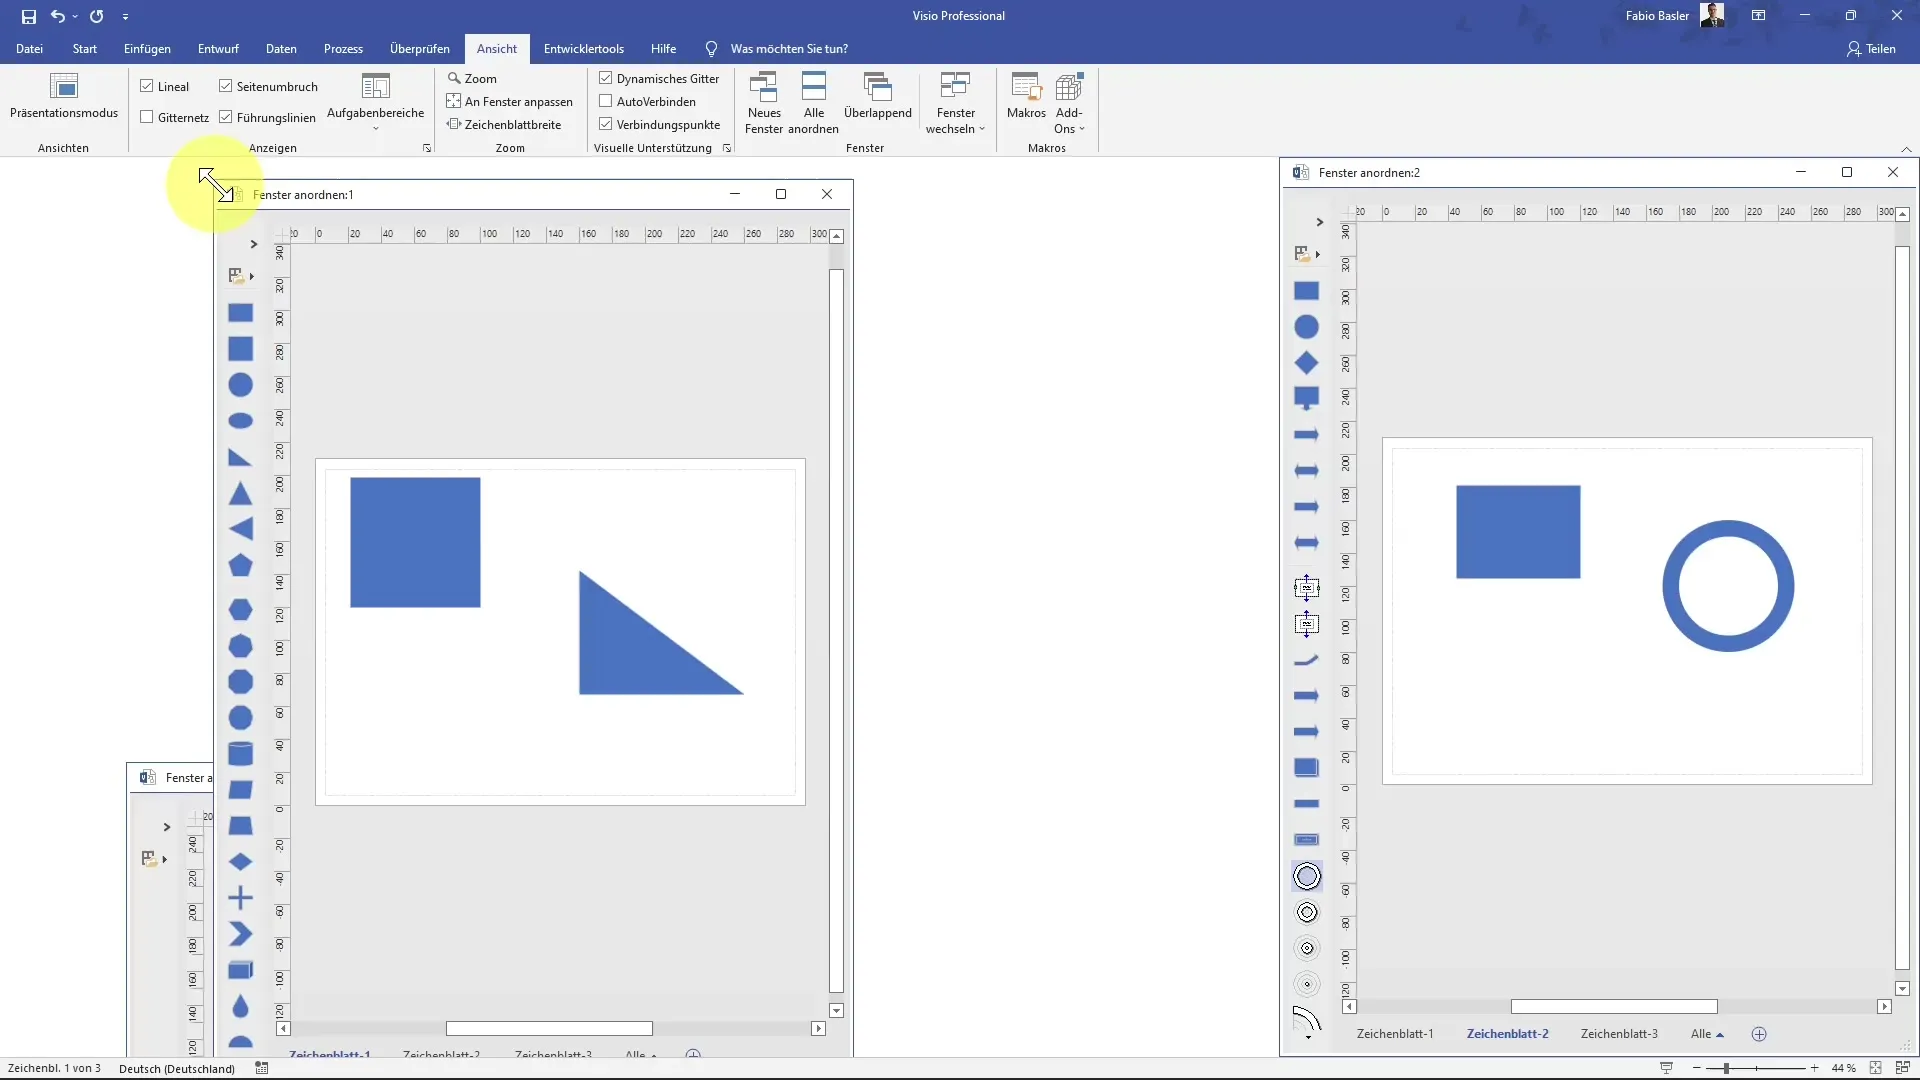
Task: Toggle the Lineal checkbox
Action: point(147,86)
